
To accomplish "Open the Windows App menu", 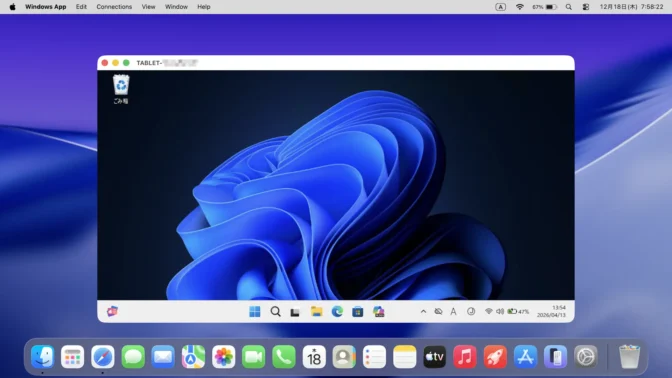I will coord(45,7).
